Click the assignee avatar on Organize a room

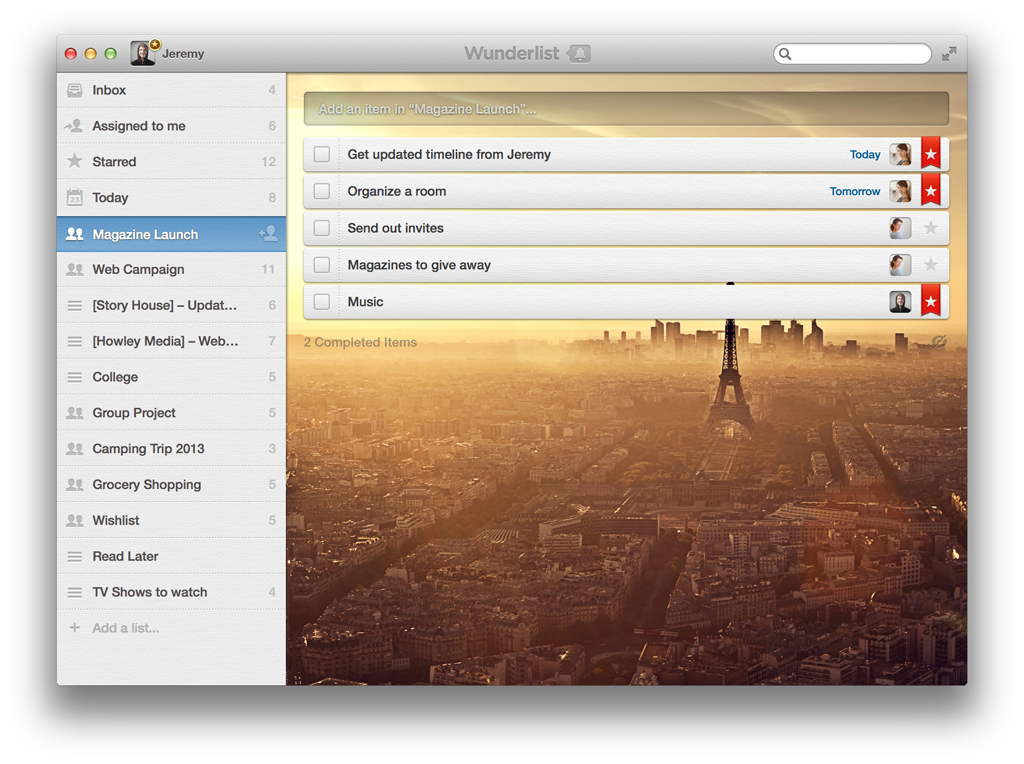pyautogui.click(x=900, y=191)
